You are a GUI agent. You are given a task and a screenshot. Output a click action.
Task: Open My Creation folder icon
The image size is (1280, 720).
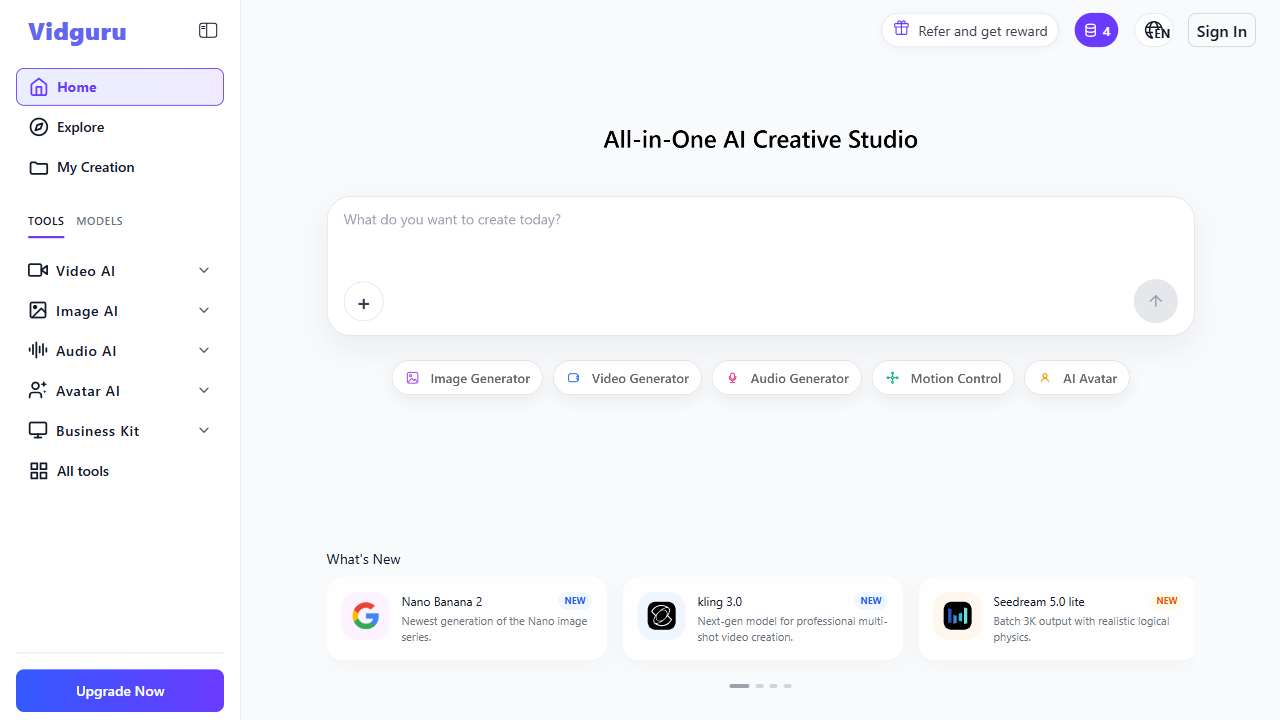[38, 167]
